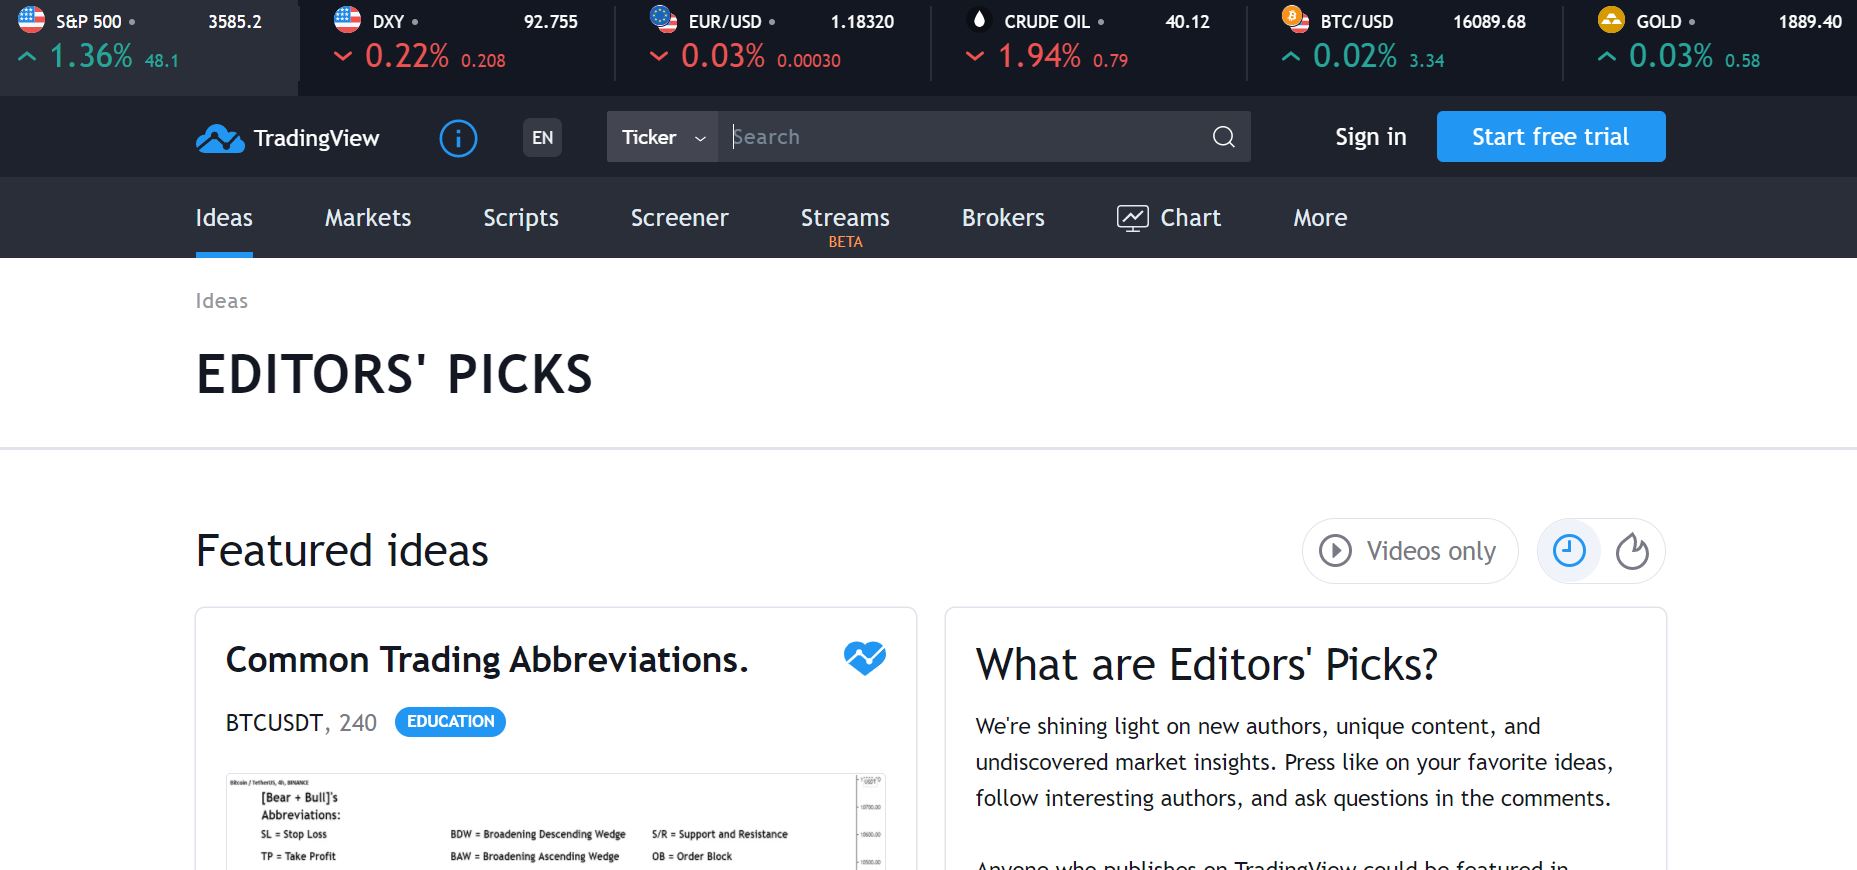Open the abbreviations chart thumbnail
This screenshot has height=870, width=1857.
[556, 821]
